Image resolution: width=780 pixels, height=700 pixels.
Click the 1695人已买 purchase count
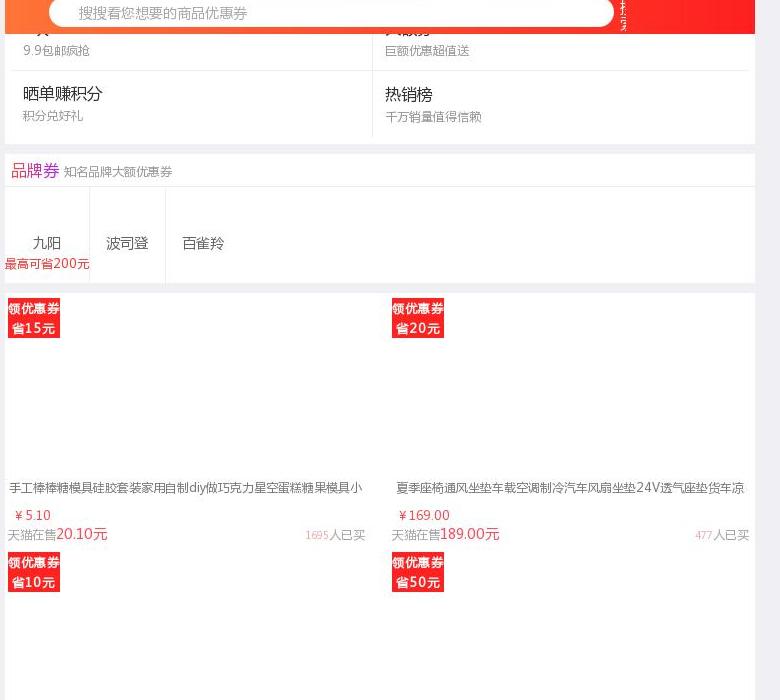click(x=335, y=535)
